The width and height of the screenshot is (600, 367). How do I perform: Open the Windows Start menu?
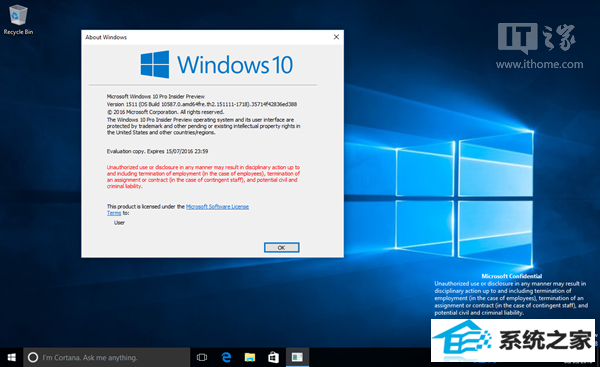tap(11, 357)
